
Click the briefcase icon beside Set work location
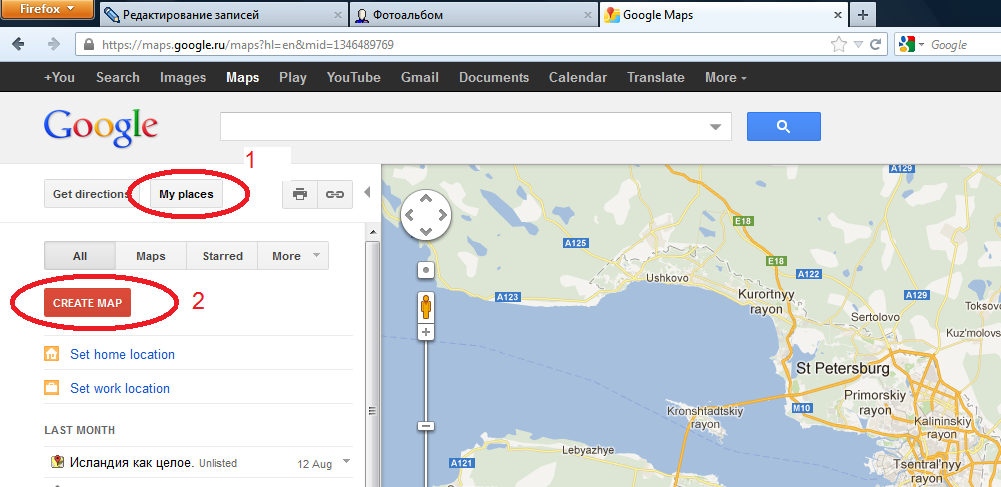(x=52, y=387)
